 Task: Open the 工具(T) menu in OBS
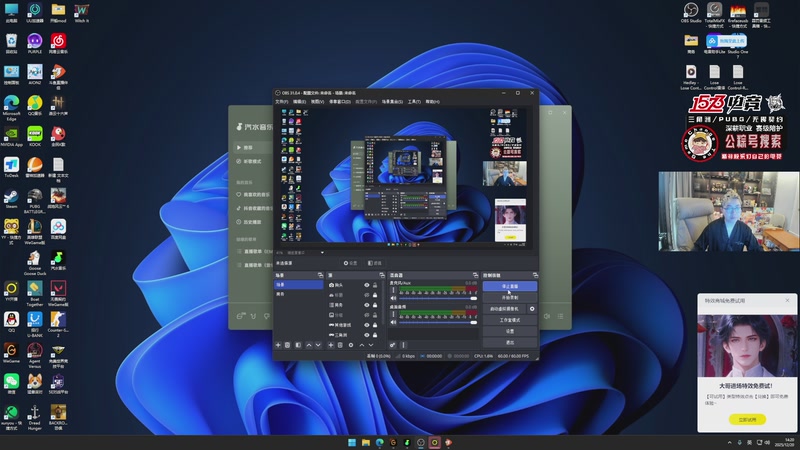(x=414, y=102)
